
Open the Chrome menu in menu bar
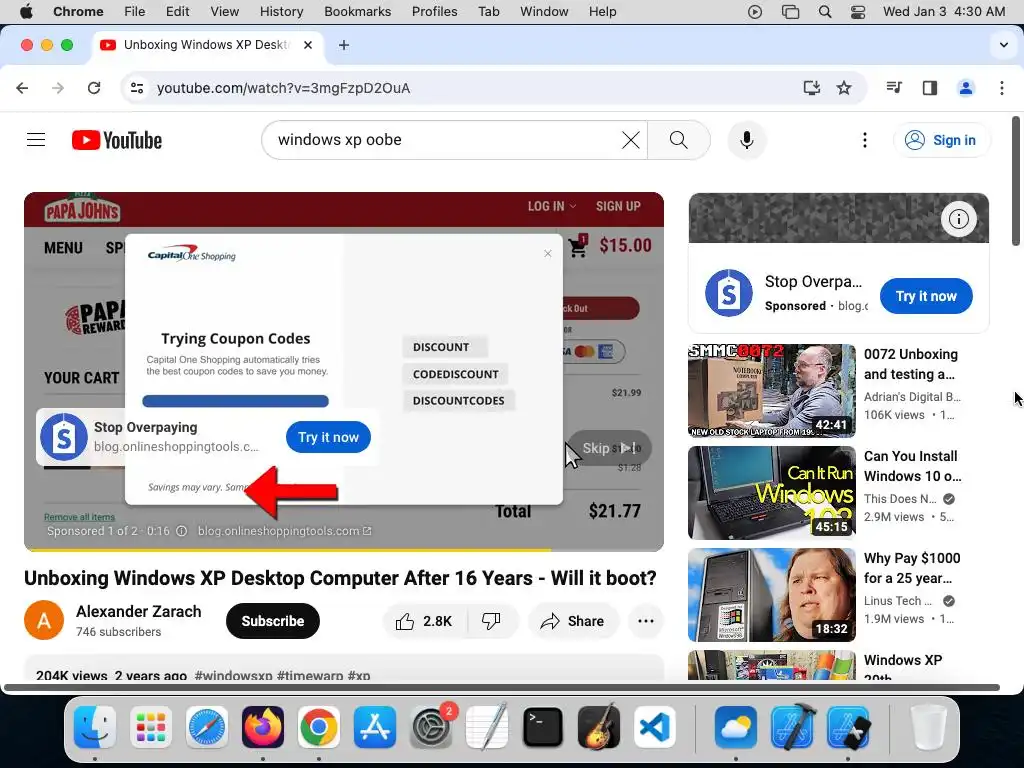pyautogui.click(x=78, y=11)
